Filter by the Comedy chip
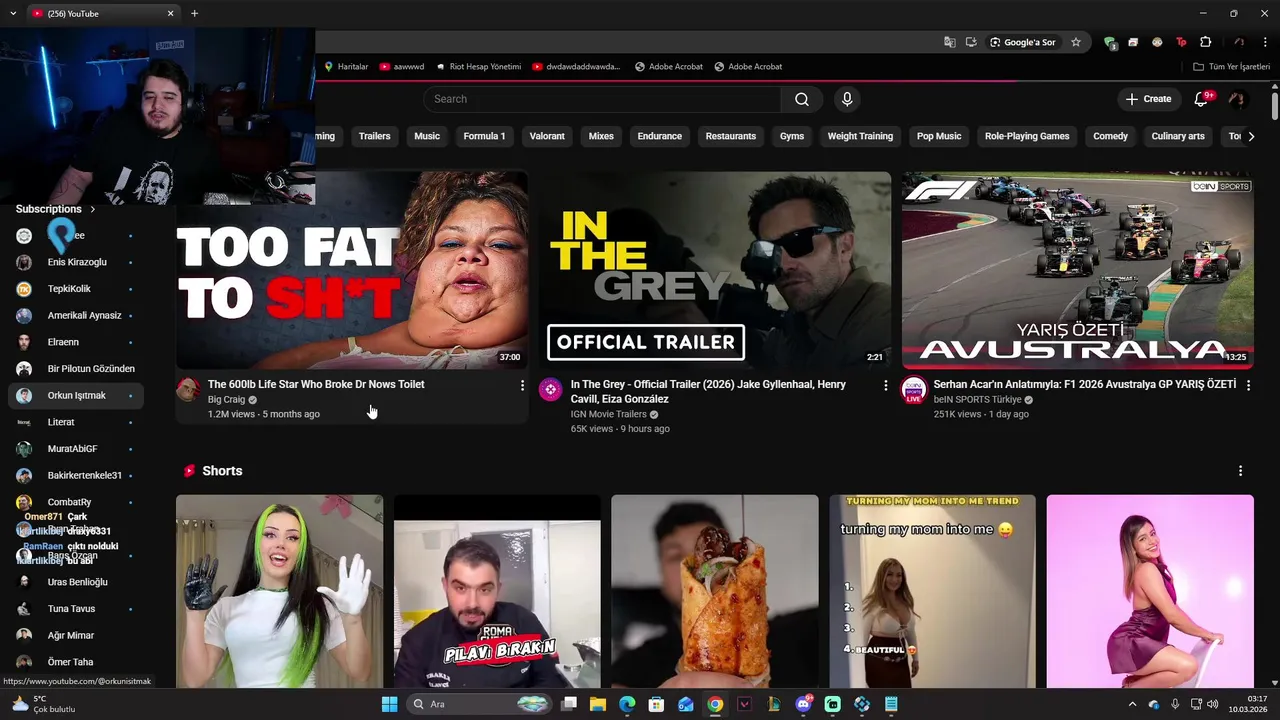1280x720 pixels. coord(1110,136)
